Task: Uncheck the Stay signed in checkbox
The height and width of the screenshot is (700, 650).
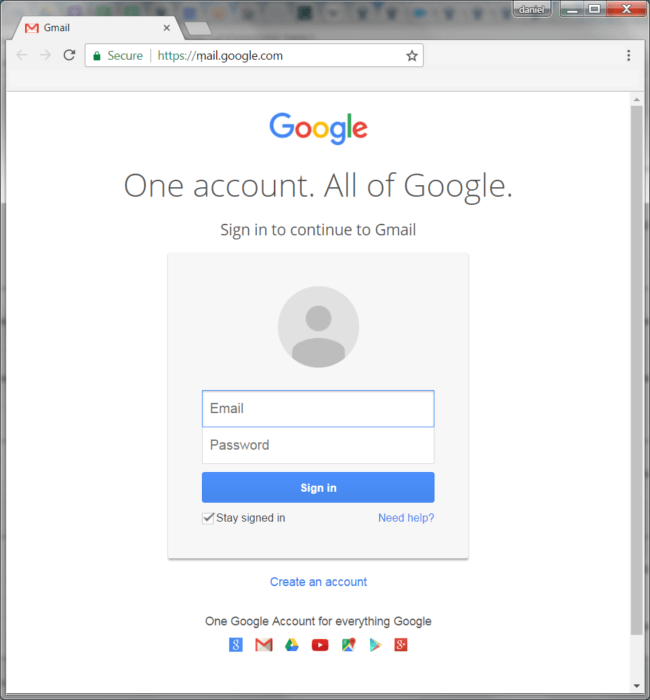Action: 208,518
